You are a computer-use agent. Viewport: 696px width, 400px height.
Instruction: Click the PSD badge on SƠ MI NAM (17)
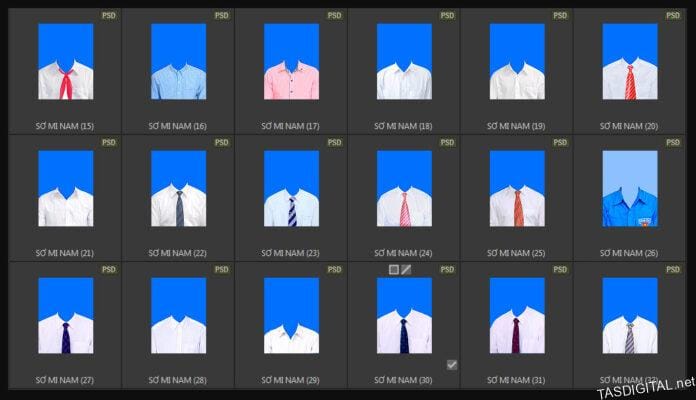pyautogui.click(x=334, y=16)
